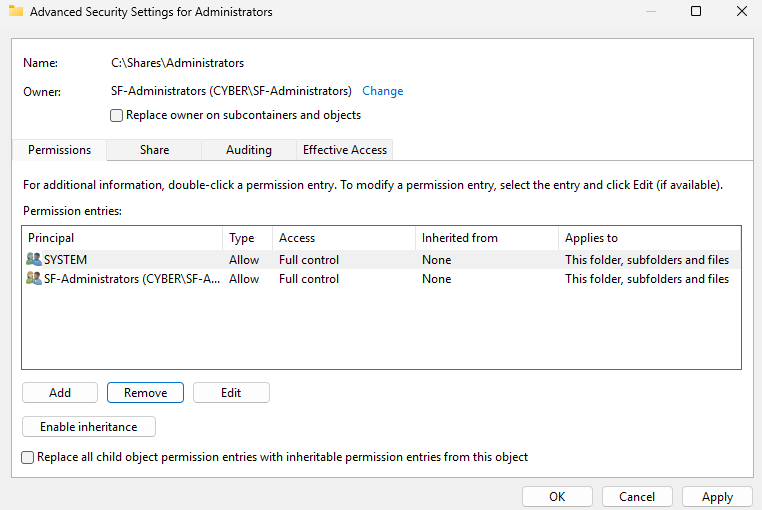
Task: Click the Edit button for permission entry
Action: [x=231, y=393]
